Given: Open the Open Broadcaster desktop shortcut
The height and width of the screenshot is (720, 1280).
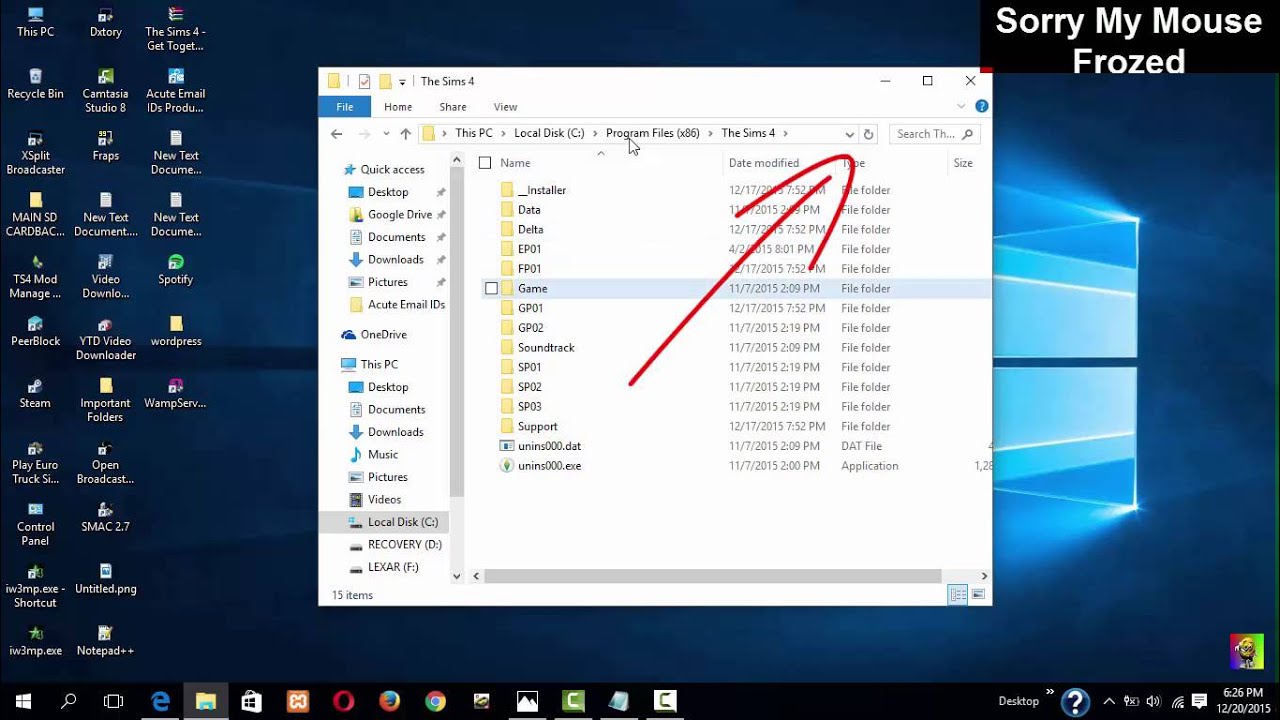Looking at the screenshot, I should click(x=105, y=462).
